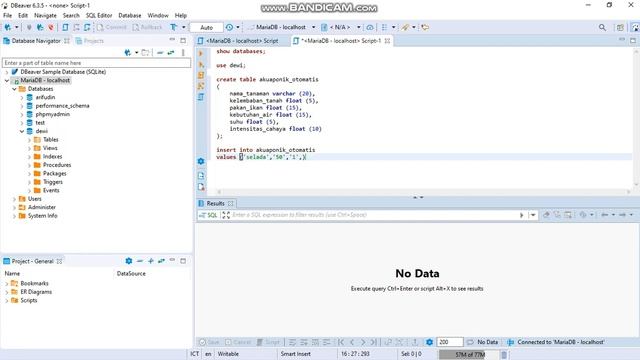Click the plus add icon in Project panel
This screenshot has height=360, width=640.
(x=151, y=261)
